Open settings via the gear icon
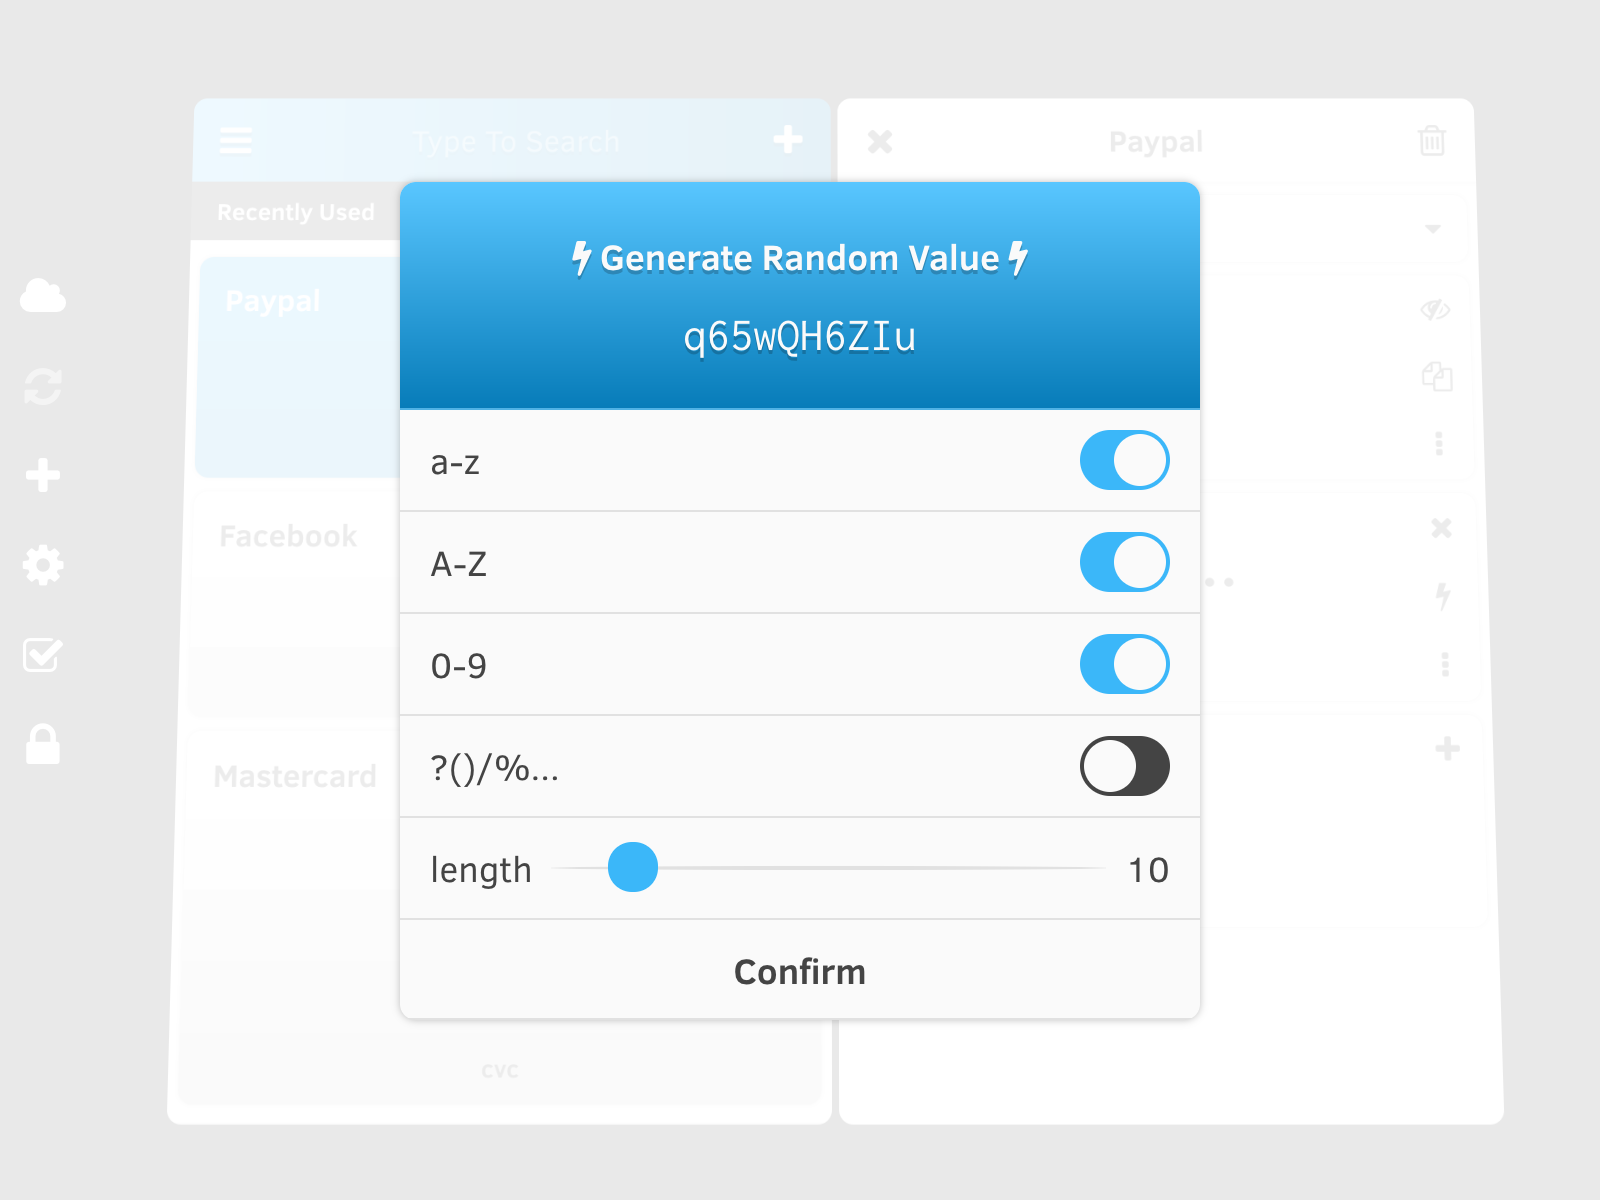Screen dimensions: 1600x1200 [x=43, y=565]
